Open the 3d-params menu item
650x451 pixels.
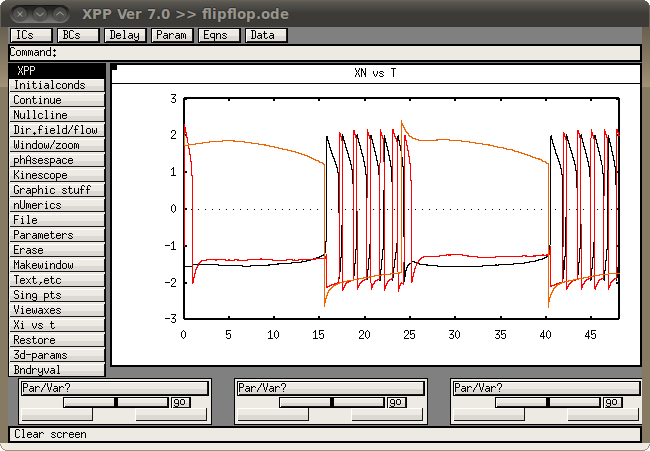57,355
